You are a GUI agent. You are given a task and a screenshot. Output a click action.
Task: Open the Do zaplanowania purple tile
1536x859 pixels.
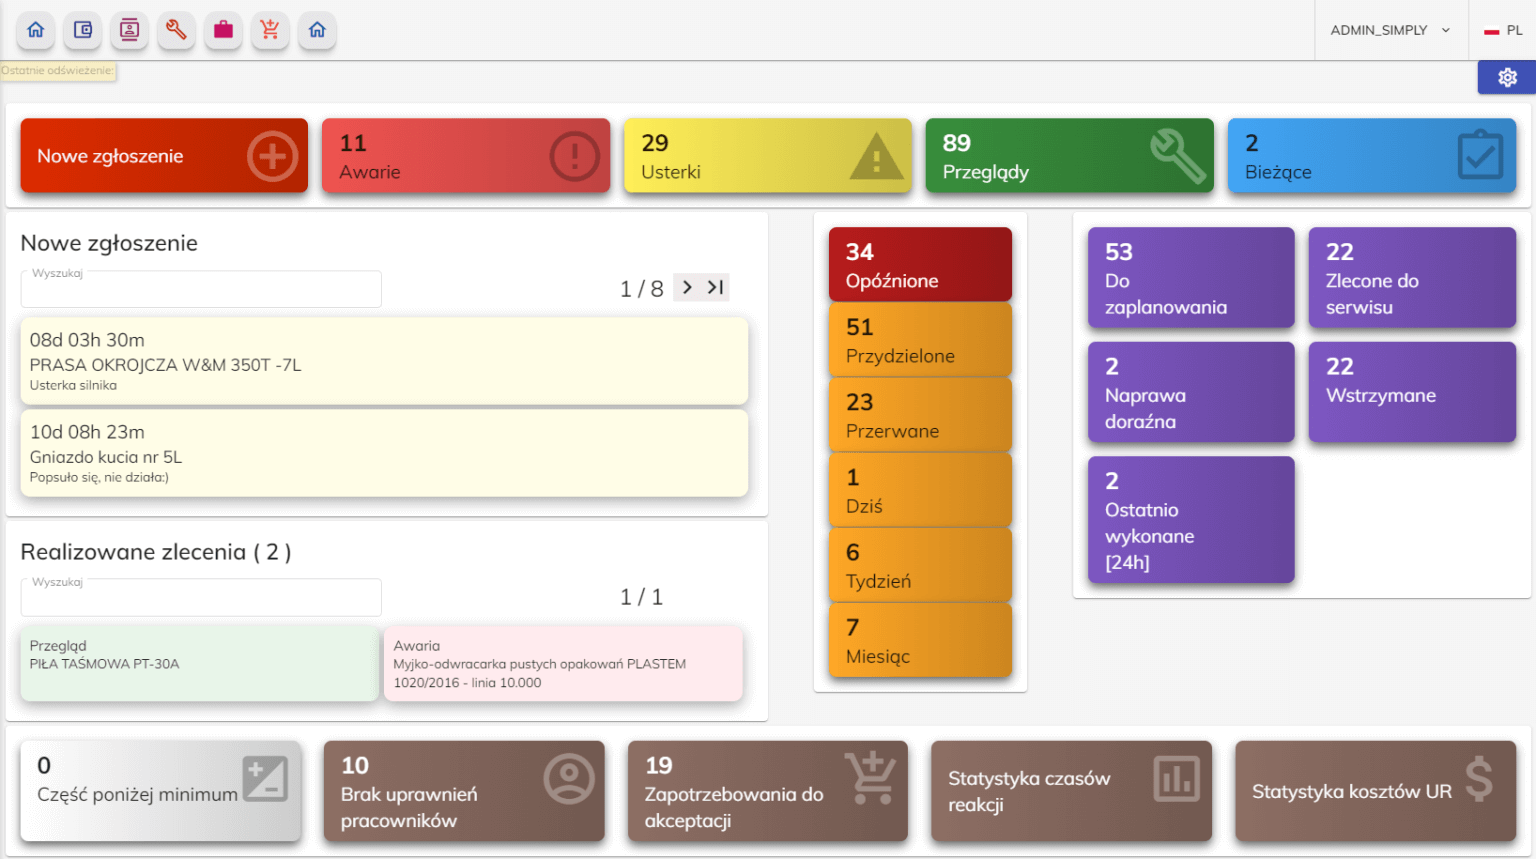click(1190, 278)
